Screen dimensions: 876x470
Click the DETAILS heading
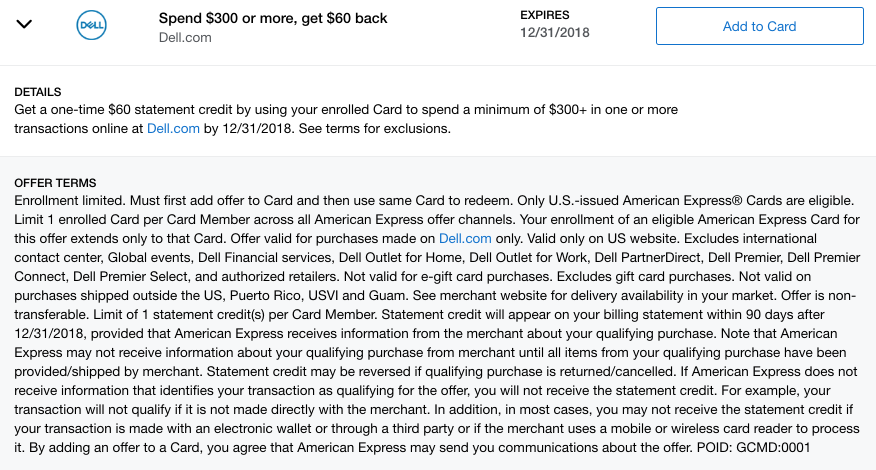(x=38, y=92)
